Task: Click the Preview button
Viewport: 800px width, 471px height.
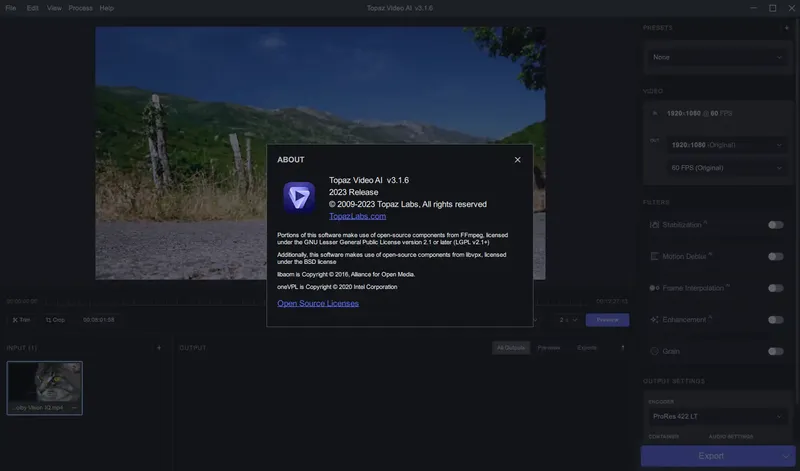Action: [607, 320]
